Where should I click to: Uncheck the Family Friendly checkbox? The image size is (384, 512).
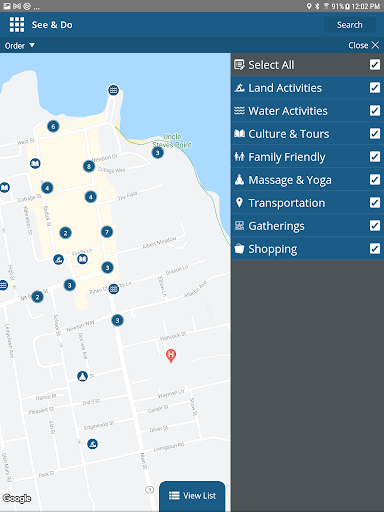(x=375, y=157)
